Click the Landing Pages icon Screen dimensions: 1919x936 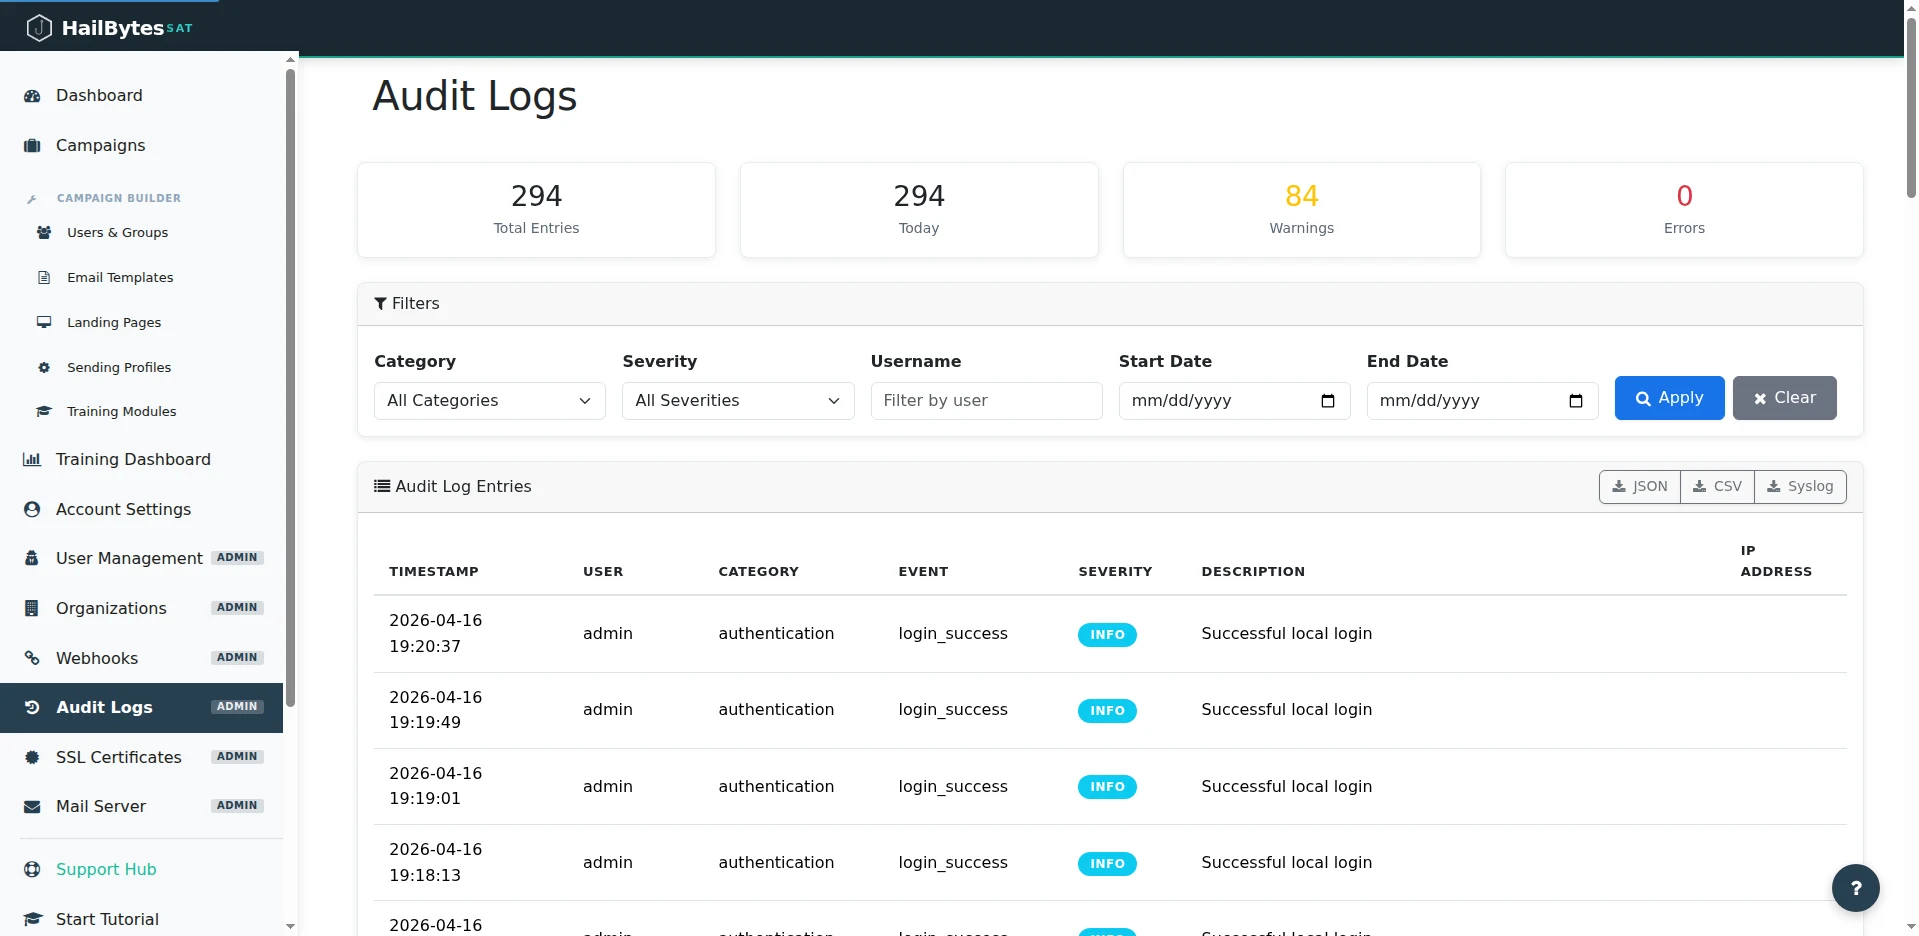click(x=44, y=322)
